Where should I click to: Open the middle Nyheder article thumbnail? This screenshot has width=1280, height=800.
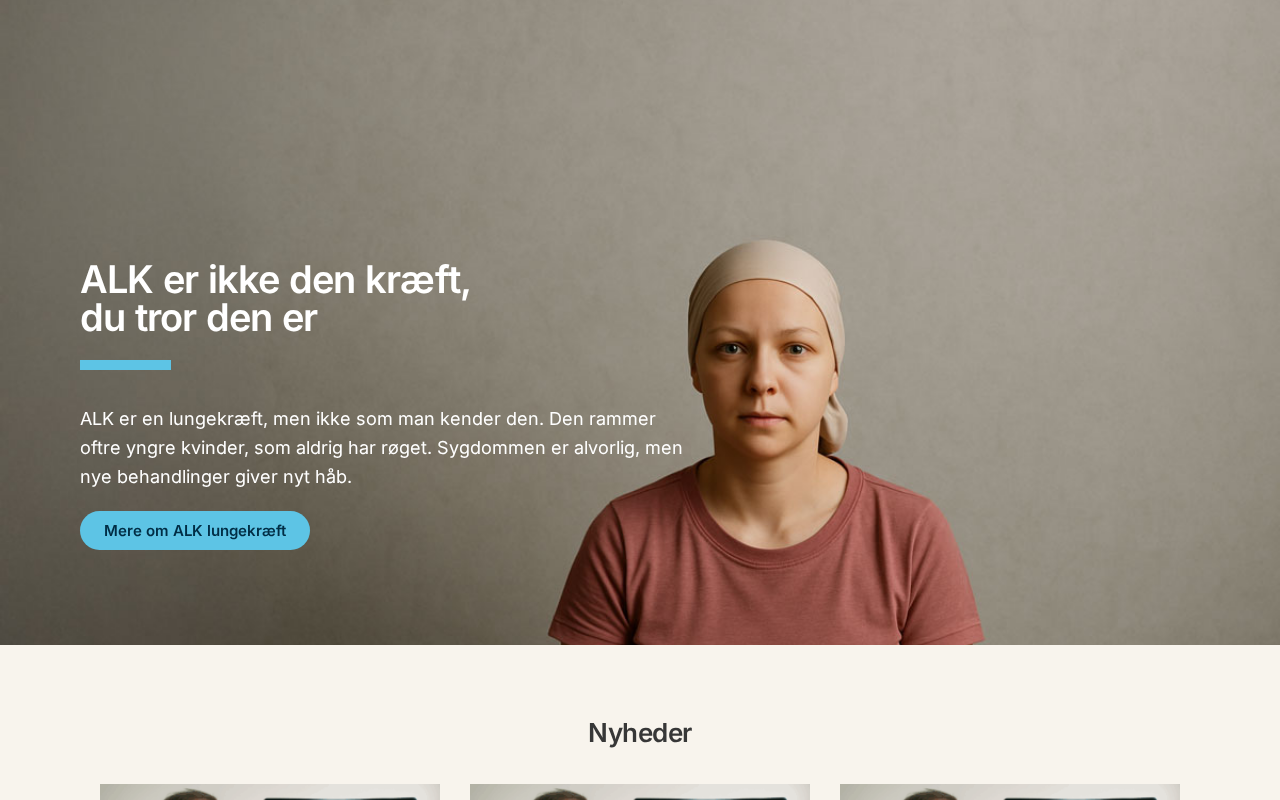tap(640, 792)
